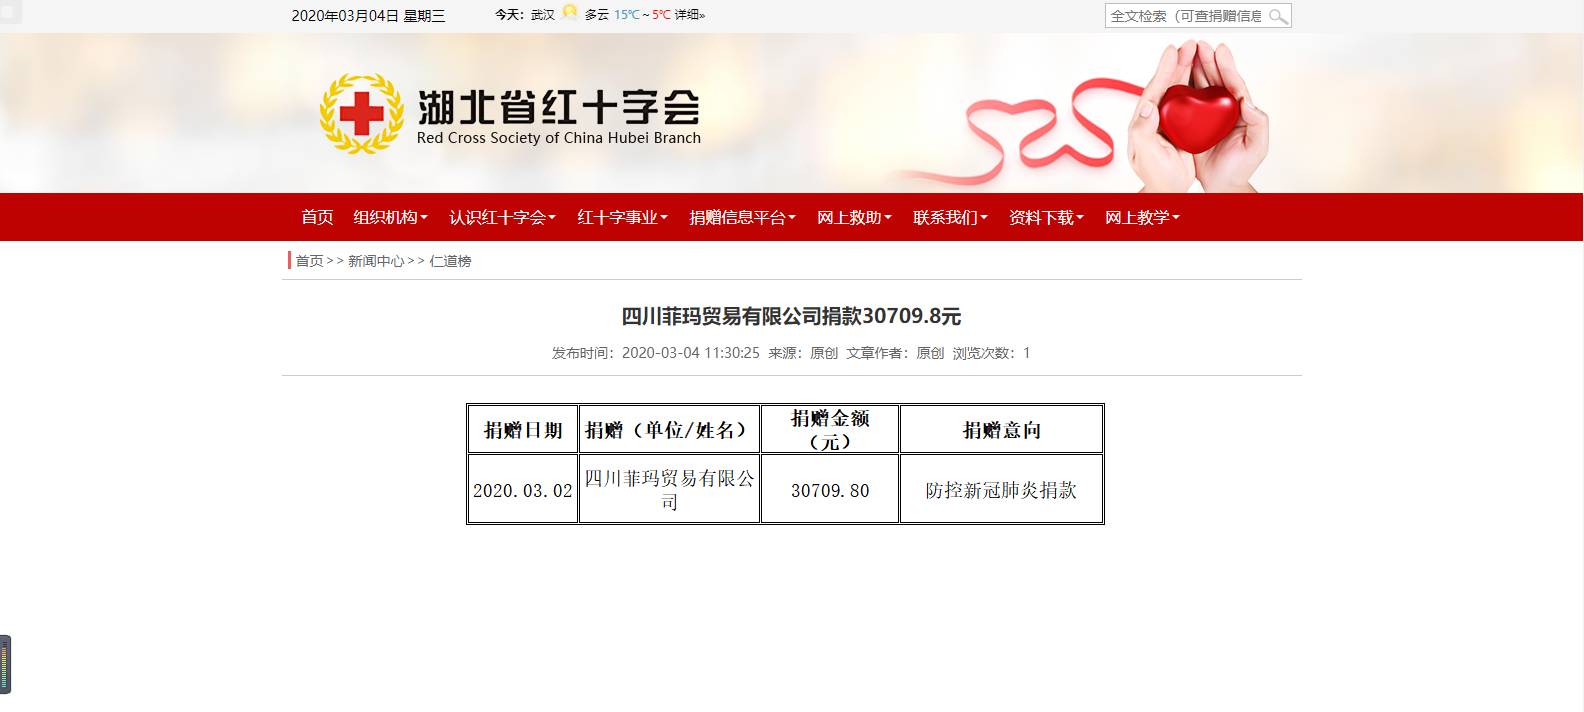1584x712 pixels.
Task: Open the 红十字事业 dropdown
Action: tap(622, 218)
